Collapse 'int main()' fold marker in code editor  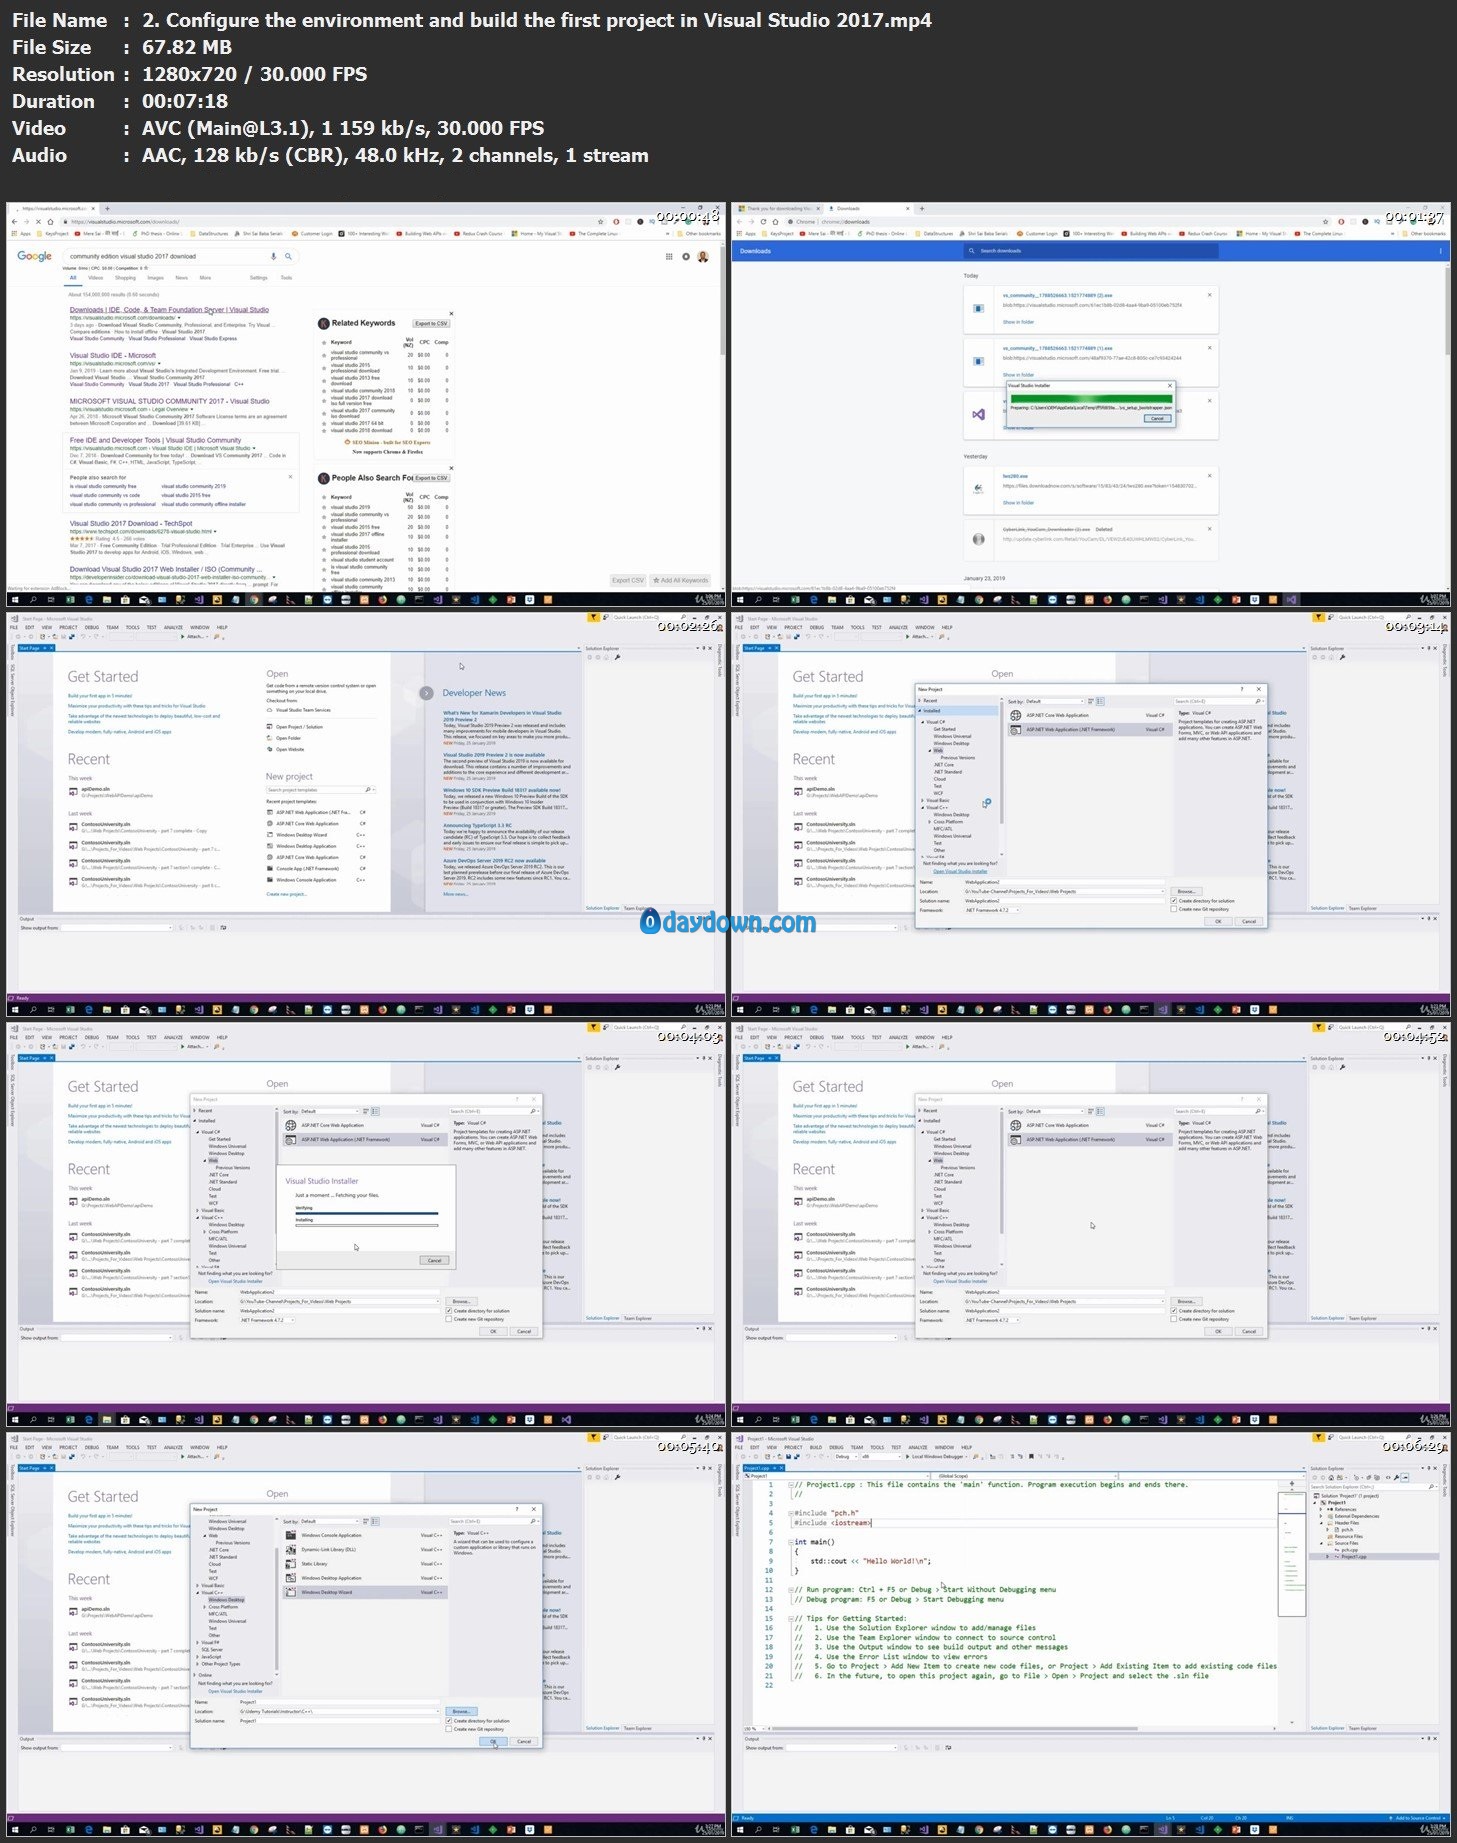(x=790, y=1542)
